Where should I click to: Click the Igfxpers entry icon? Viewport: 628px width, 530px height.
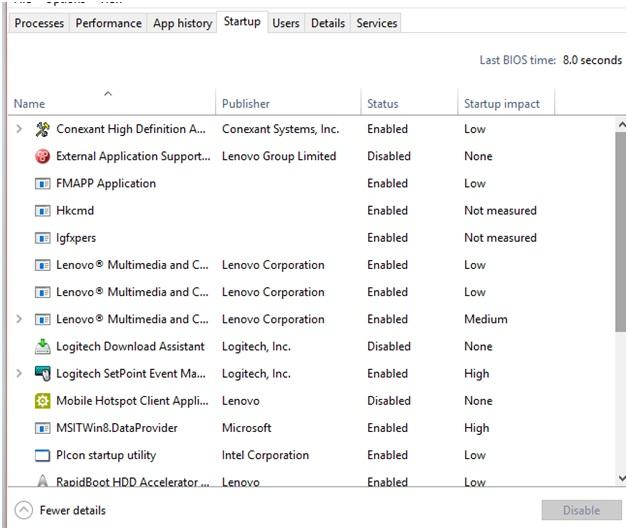(x=42, y=238)
